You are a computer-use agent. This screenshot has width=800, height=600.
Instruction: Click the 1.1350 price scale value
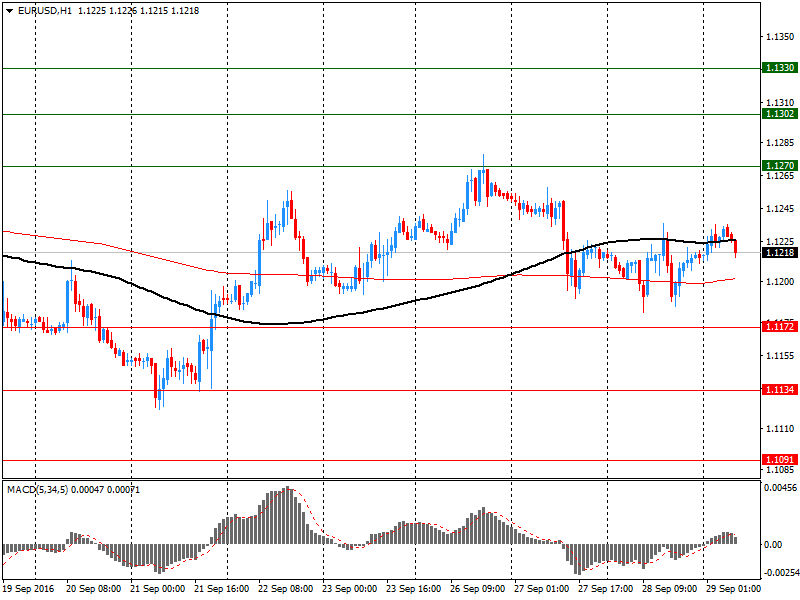click(780, 37)
